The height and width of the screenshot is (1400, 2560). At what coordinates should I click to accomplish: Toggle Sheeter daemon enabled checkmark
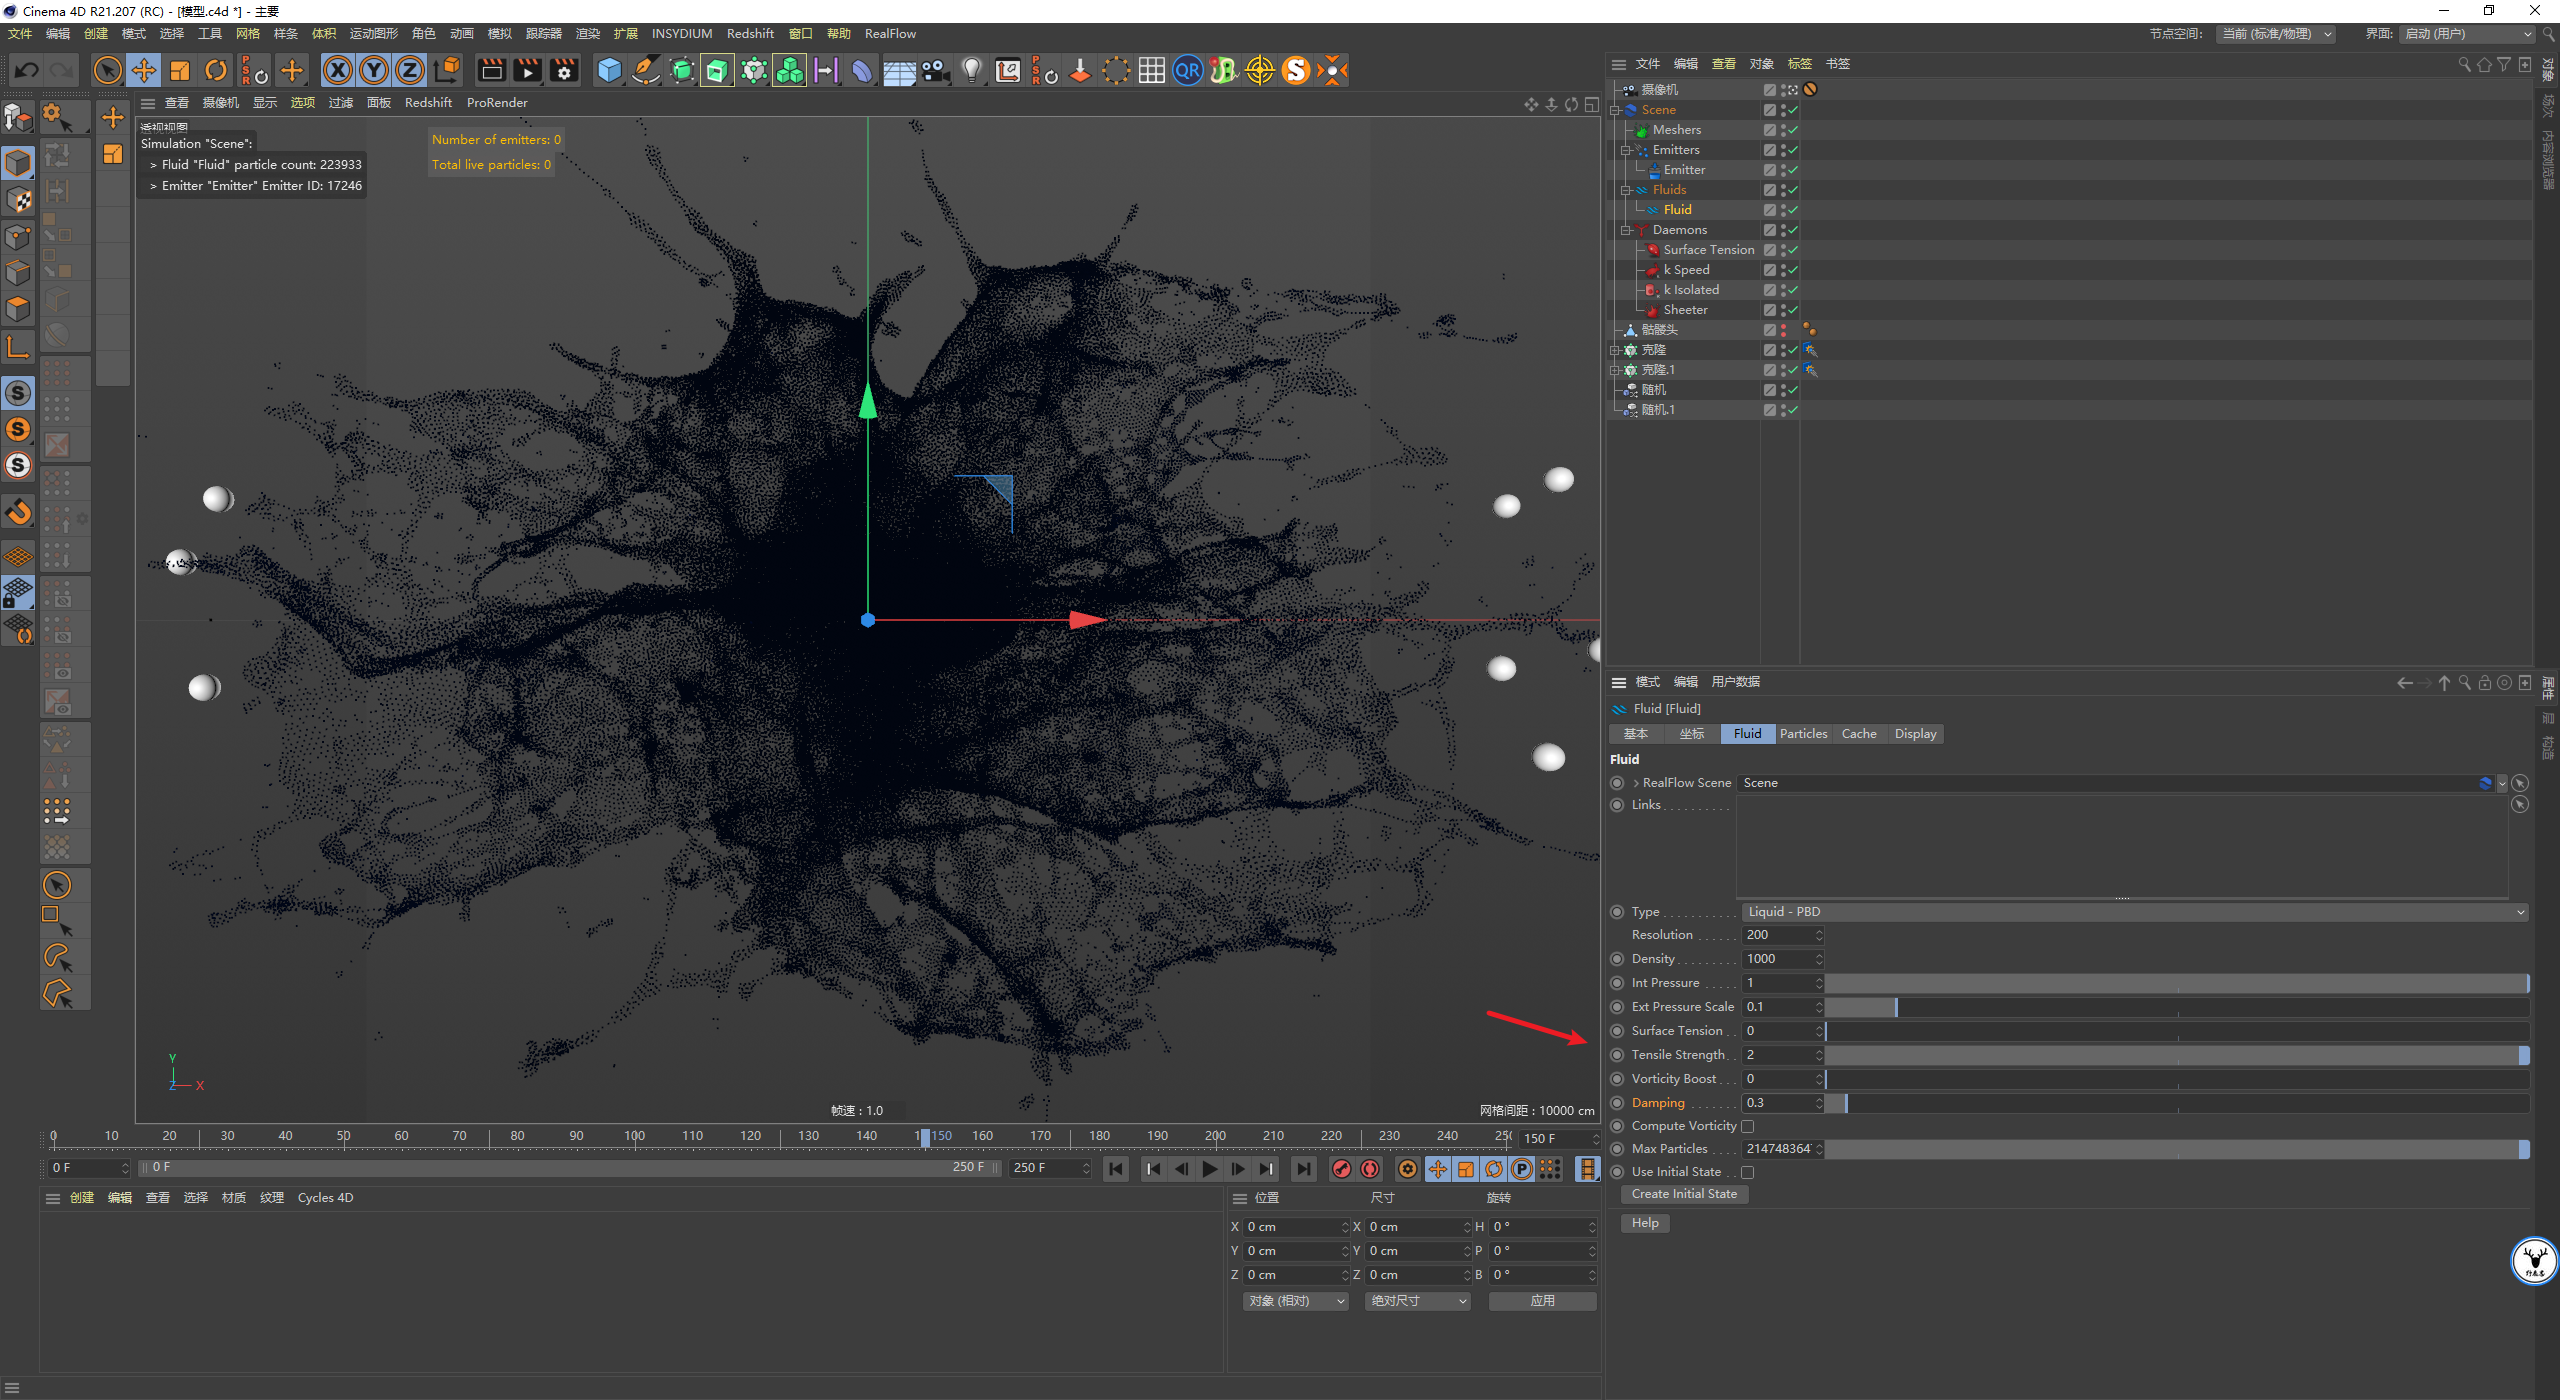click(1792, 310)
